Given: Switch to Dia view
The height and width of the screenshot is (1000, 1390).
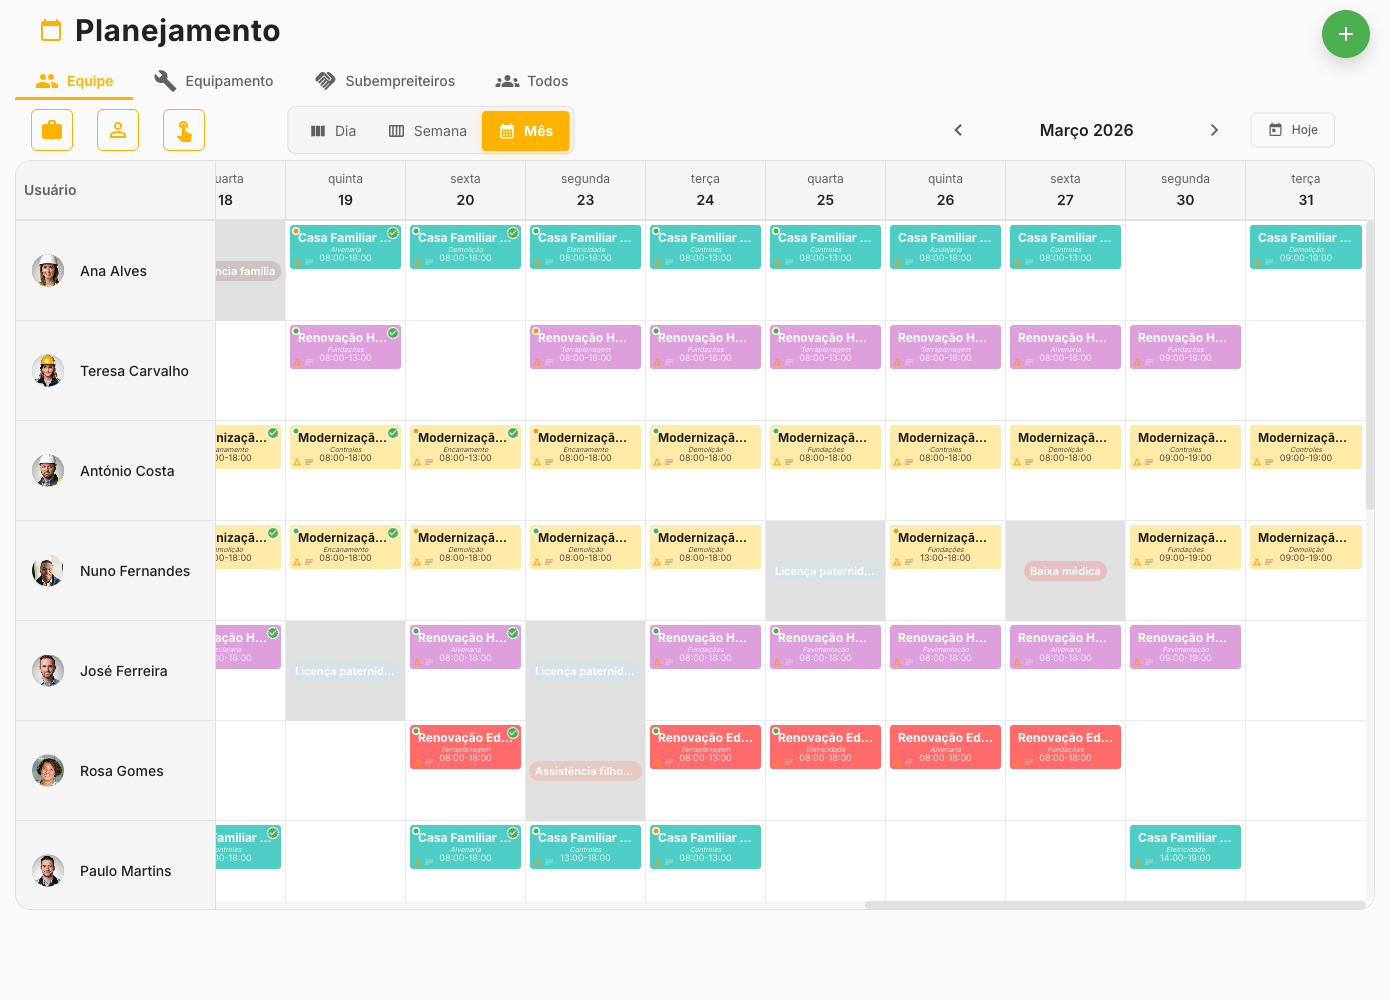Looking at the screenshot, I should coord(334,131).
